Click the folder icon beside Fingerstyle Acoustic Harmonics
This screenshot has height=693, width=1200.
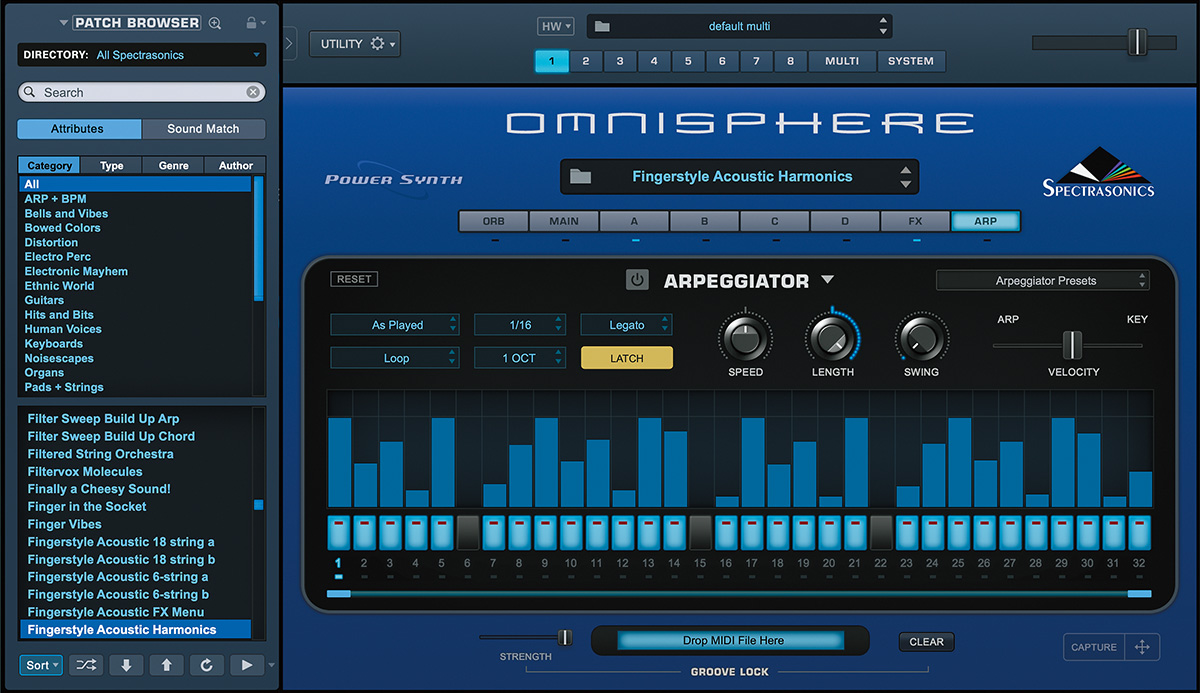coord(580,177)
